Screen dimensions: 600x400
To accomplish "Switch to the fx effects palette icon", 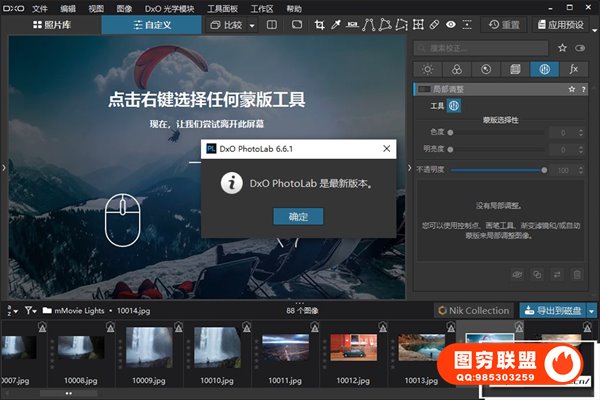I will tap(573, 70).
